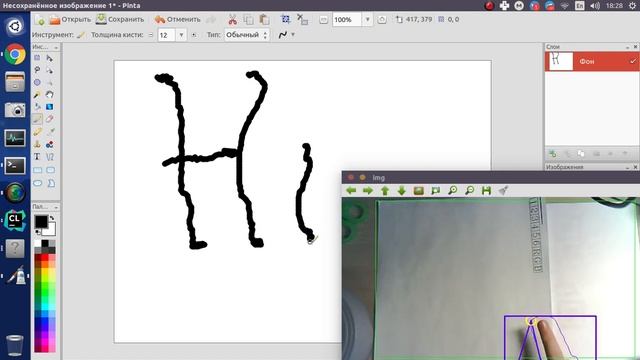Image resolution: width=640 pixels, height=360 pixels.
Task: Decrease brush width with minus button
Action: click(151, 35)
